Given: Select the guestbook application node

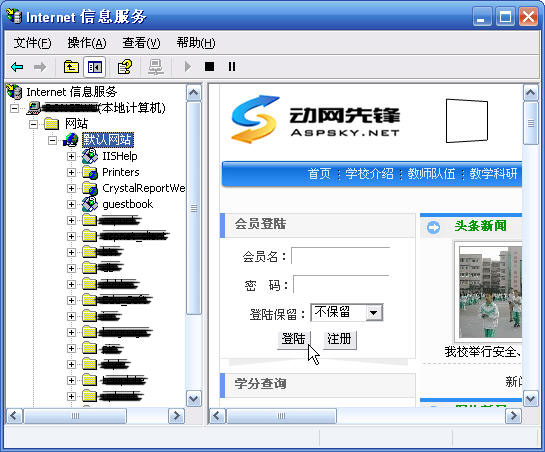Looking at the screenshot, I should pyautogui.click(x=127, y=204).
